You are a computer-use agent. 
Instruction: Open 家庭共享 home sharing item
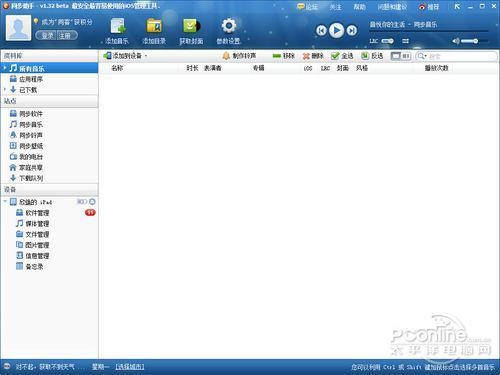[49, 167]
